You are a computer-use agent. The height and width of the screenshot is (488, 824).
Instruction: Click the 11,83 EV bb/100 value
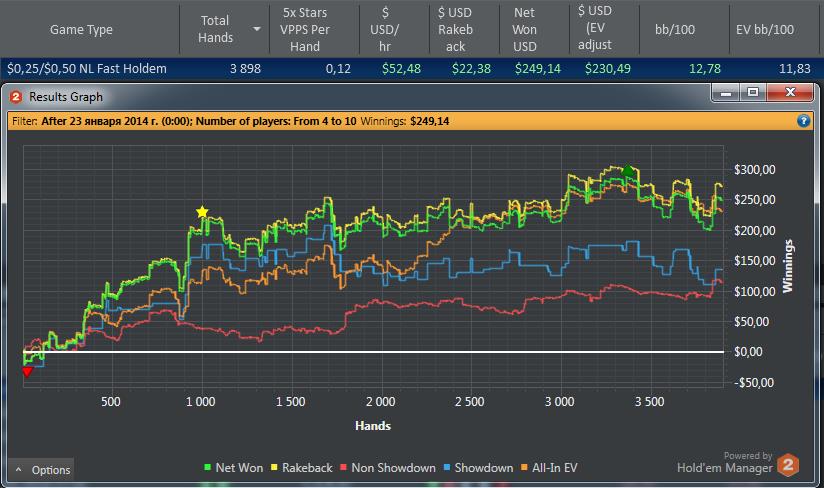pos(795,69)
